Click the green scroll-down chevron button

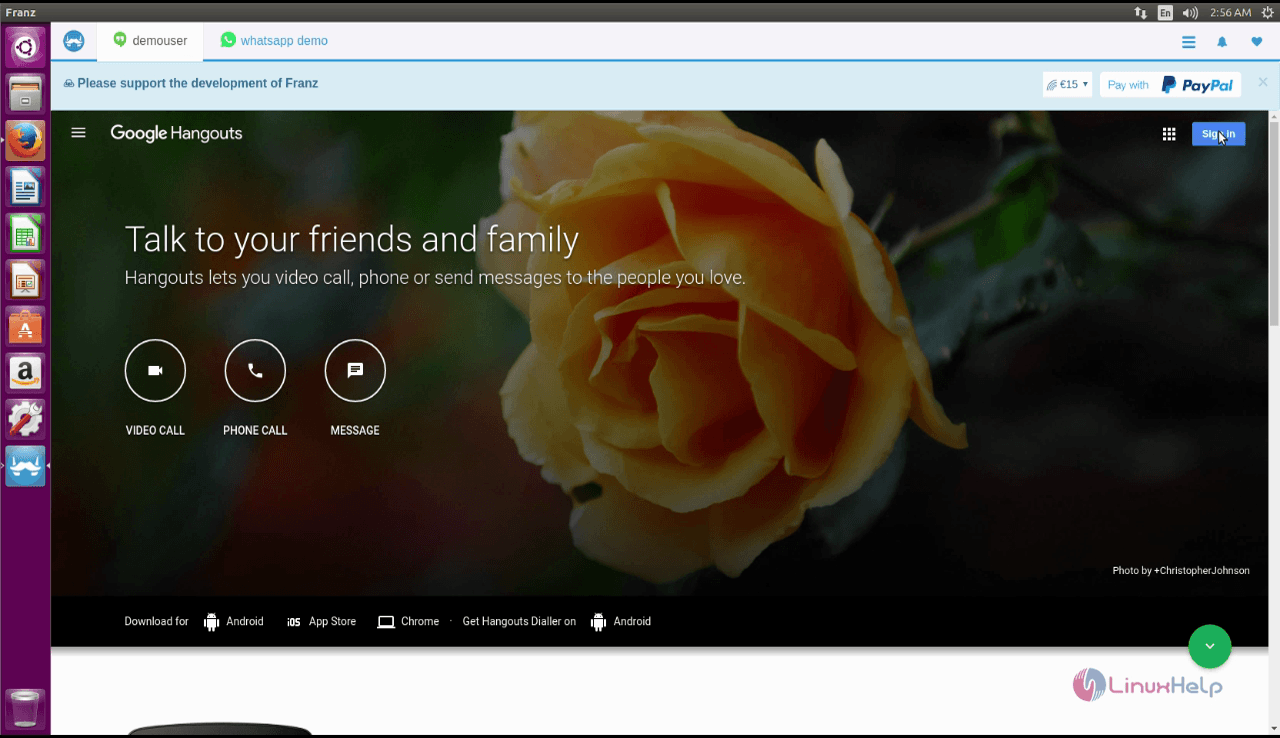[1210, 646]
